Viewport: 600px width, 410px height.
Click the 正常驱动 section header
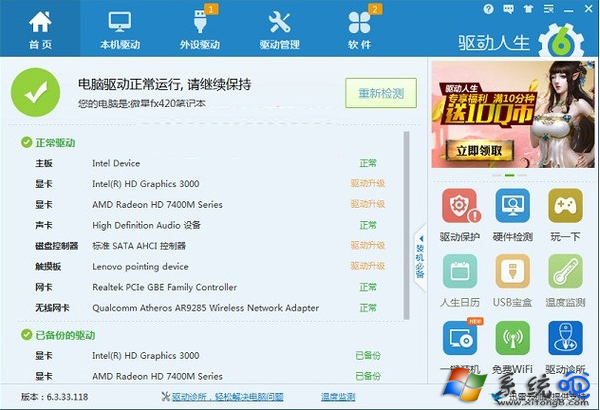tap(48, 143)
